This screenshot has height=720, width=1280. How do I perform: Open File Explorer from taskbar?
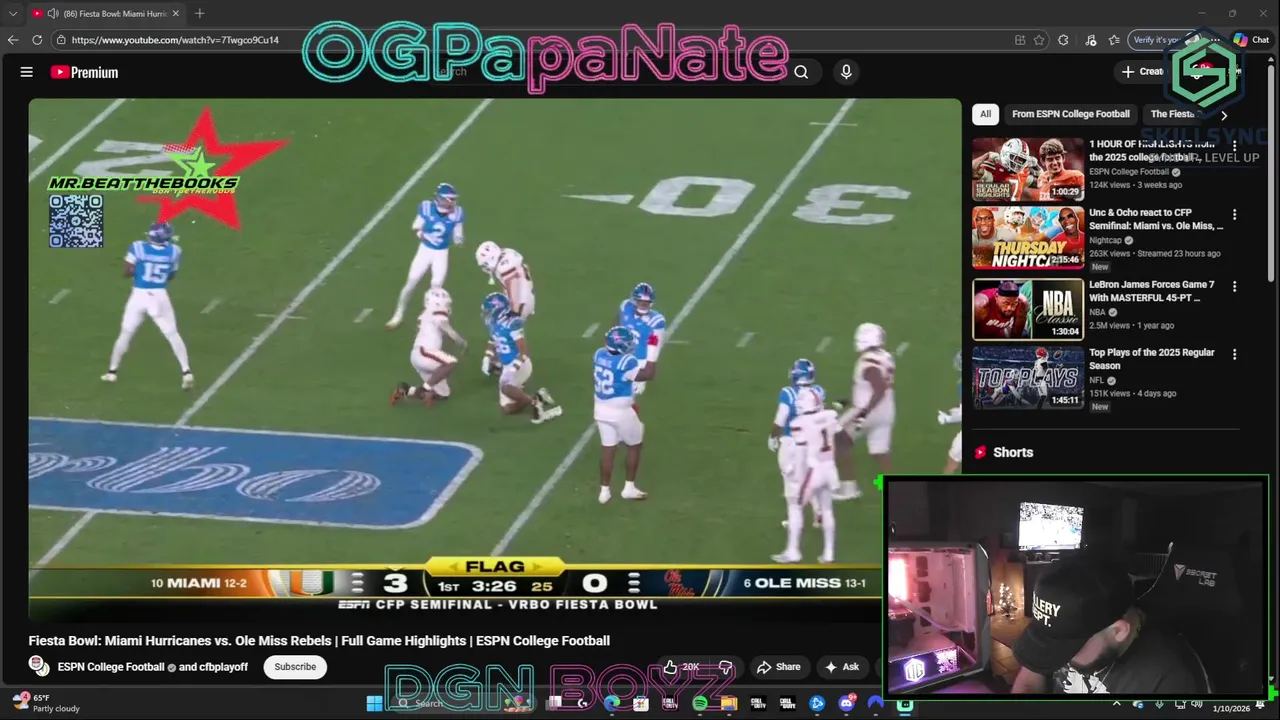pos(729,703)
